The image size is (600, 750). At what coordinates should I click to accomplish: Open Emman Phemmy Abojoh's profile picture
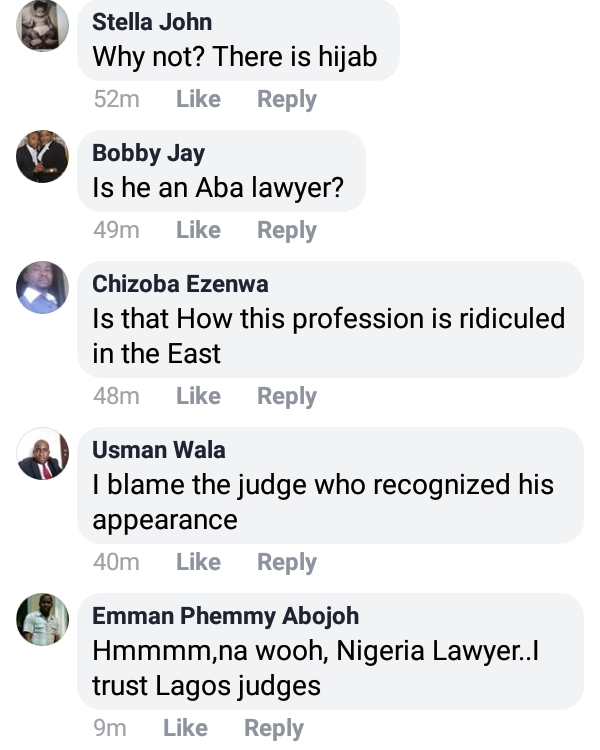click(43, 620)
